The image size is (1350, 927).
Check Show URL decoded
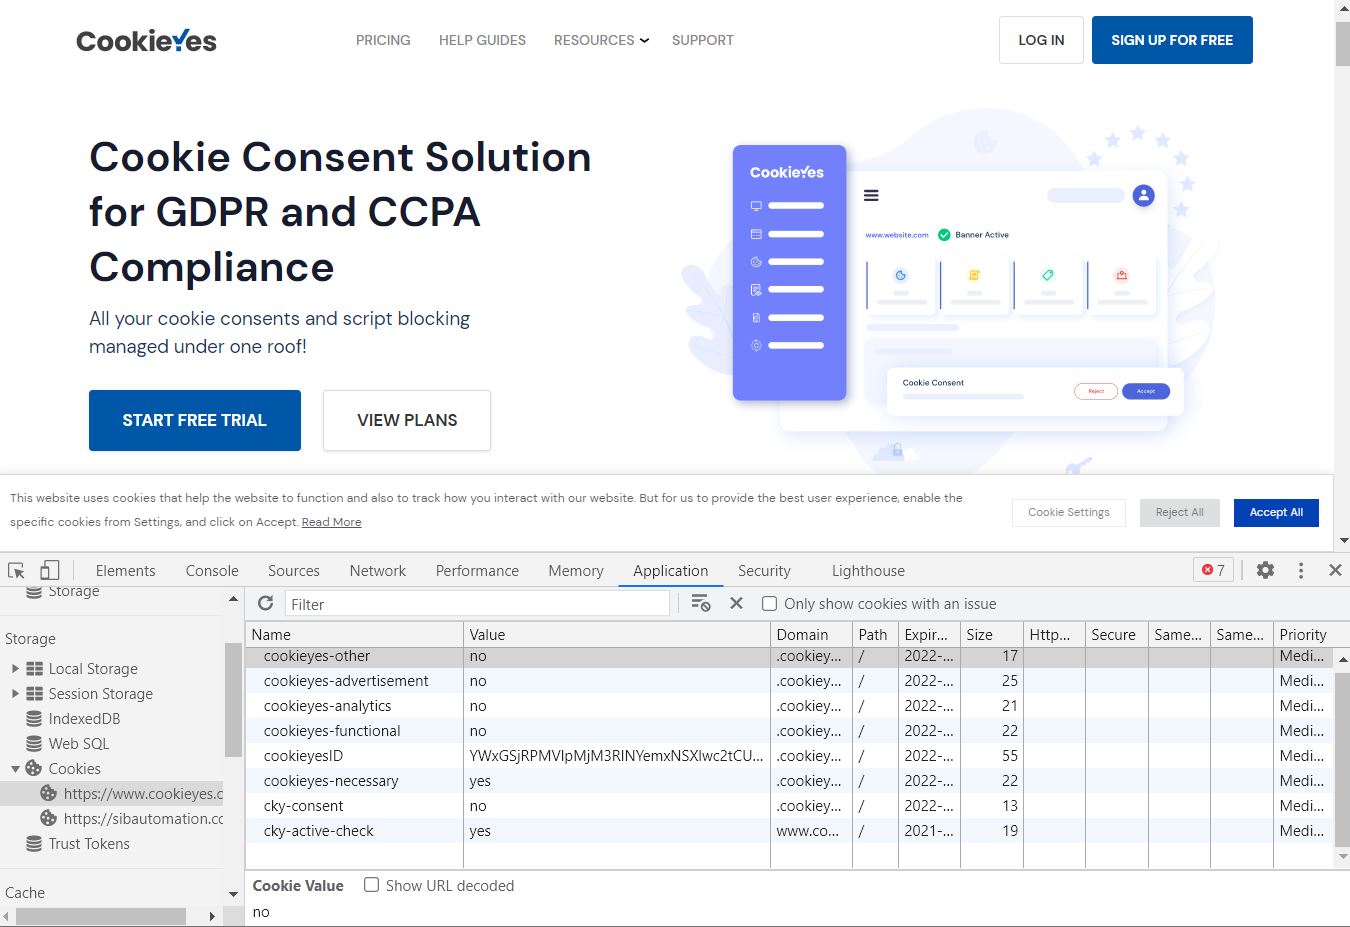coord(371,885)
